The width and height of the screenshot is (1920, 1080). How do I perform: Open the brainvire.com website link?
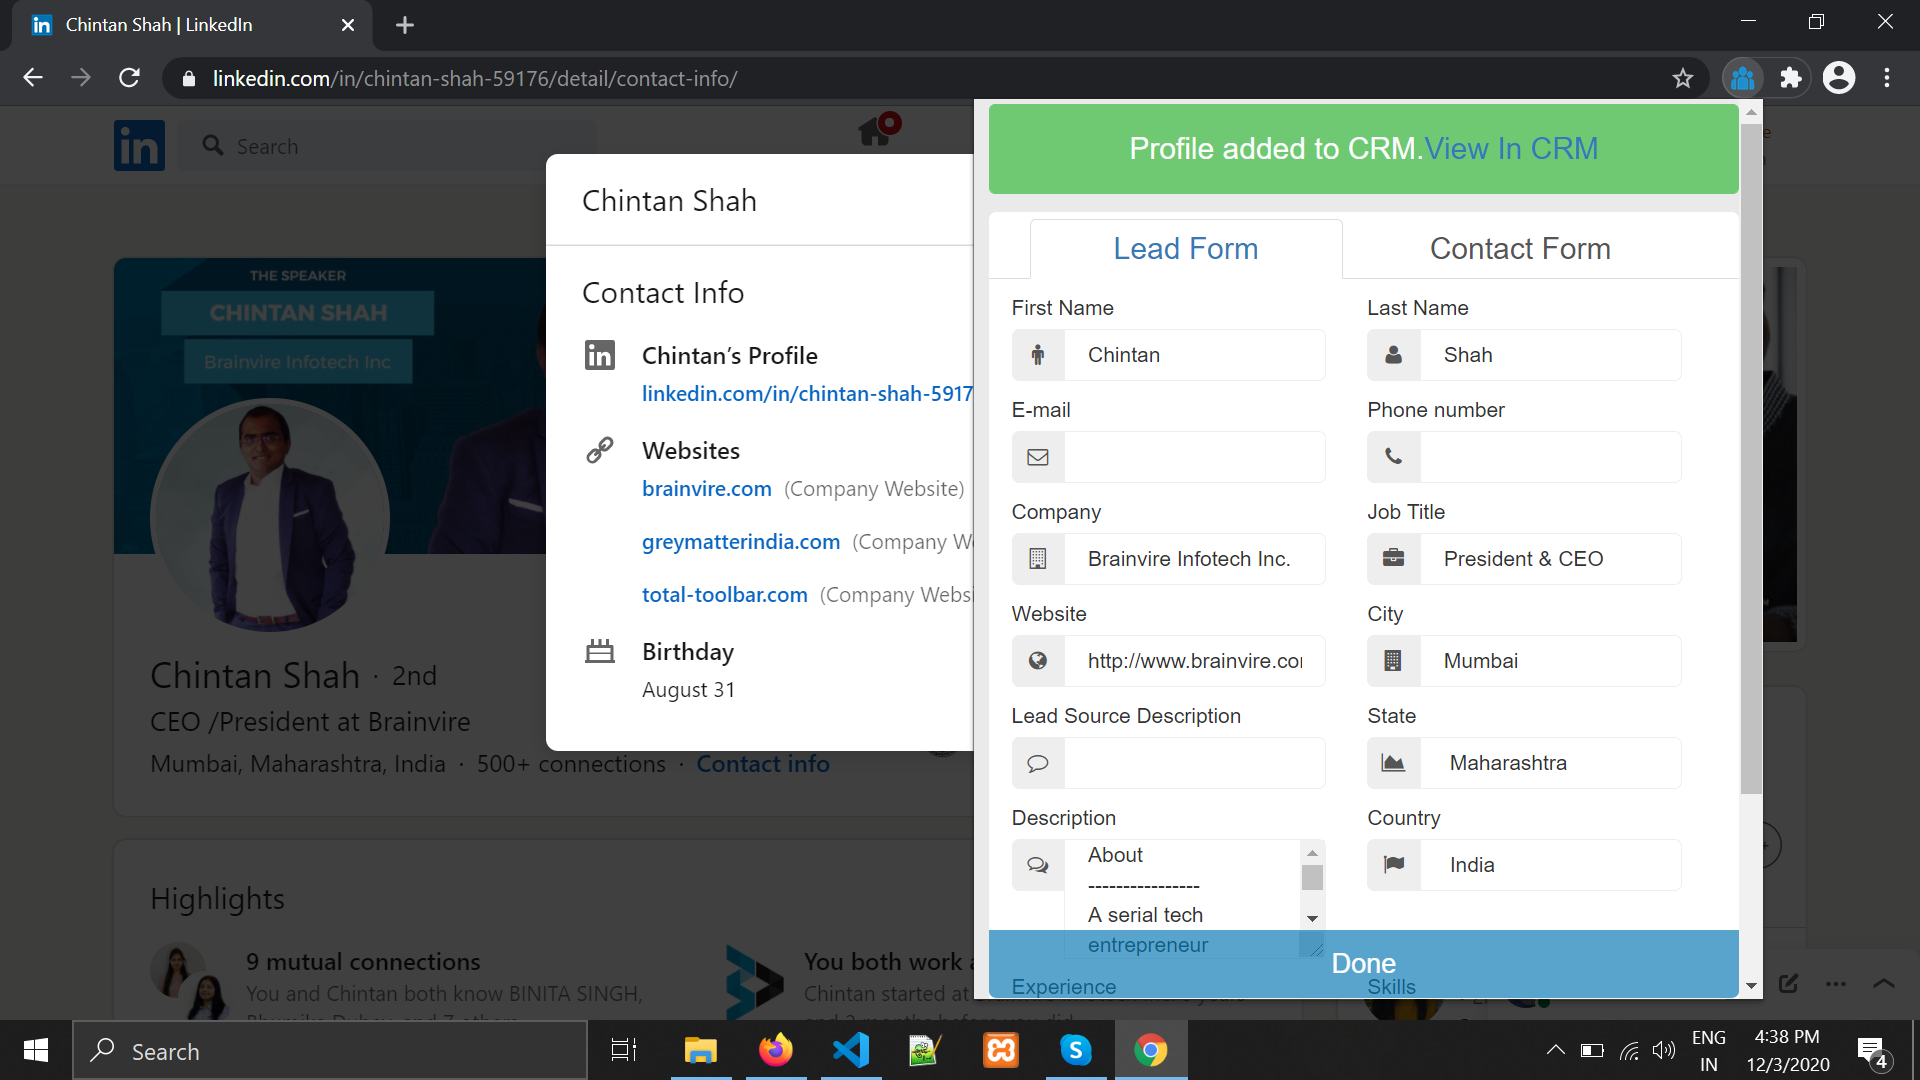click(x=707, y=488)
